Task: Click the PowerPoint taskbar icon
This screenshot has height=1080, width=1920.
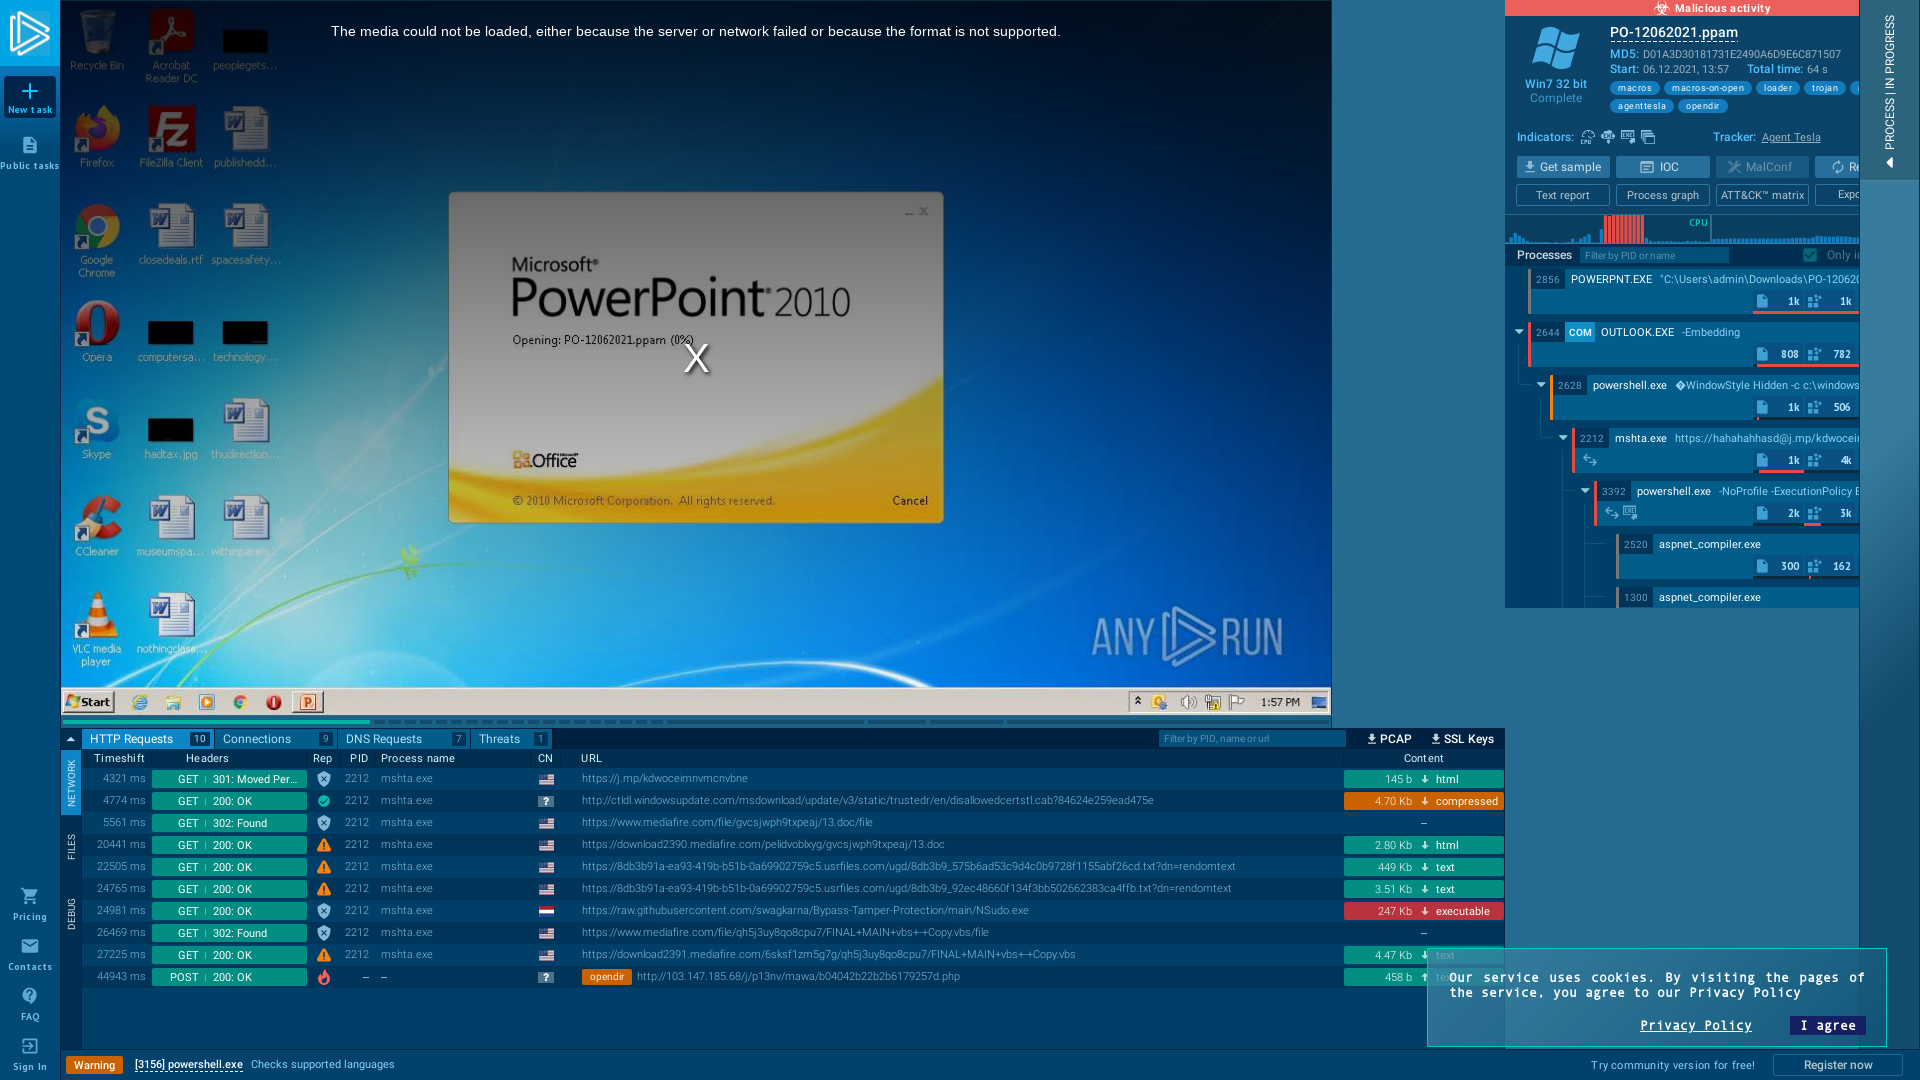Action: 308,702
